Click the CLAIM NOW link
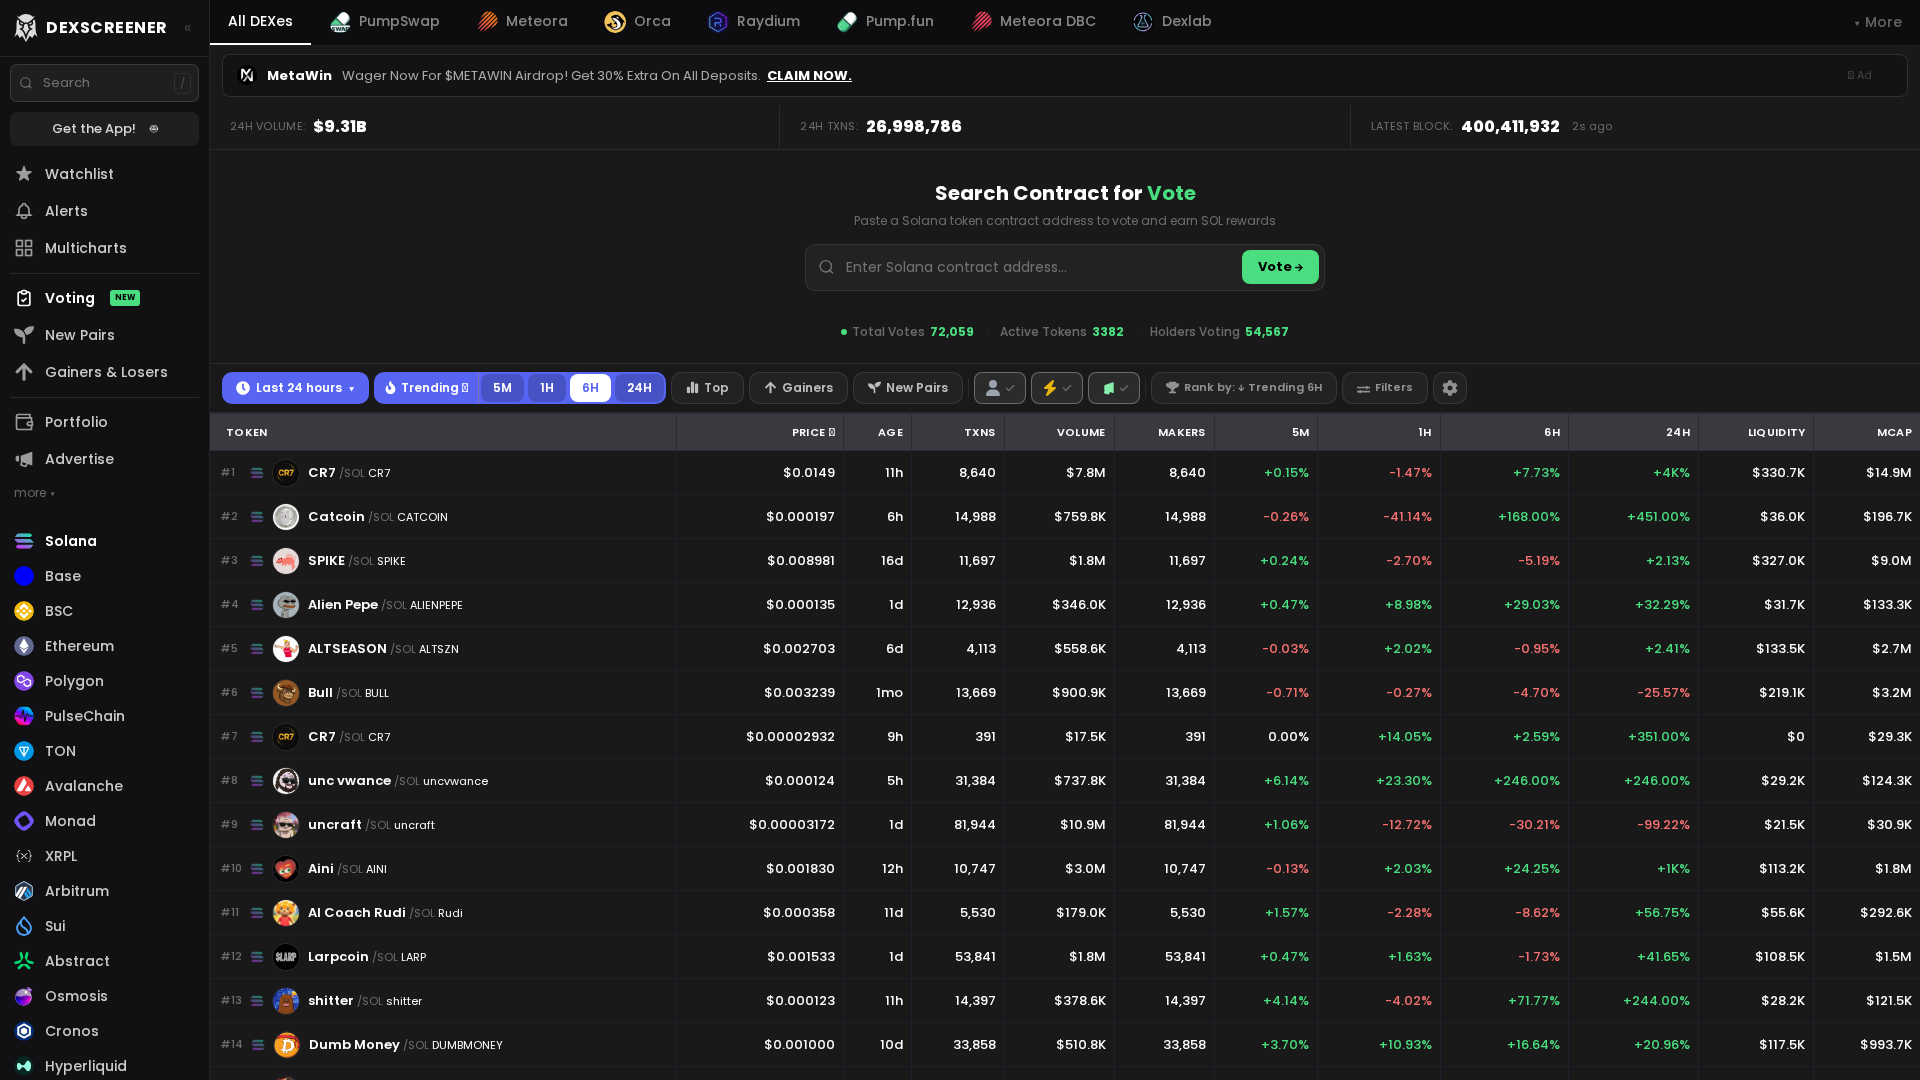Screen dimensions: 1920x1080 809,76
